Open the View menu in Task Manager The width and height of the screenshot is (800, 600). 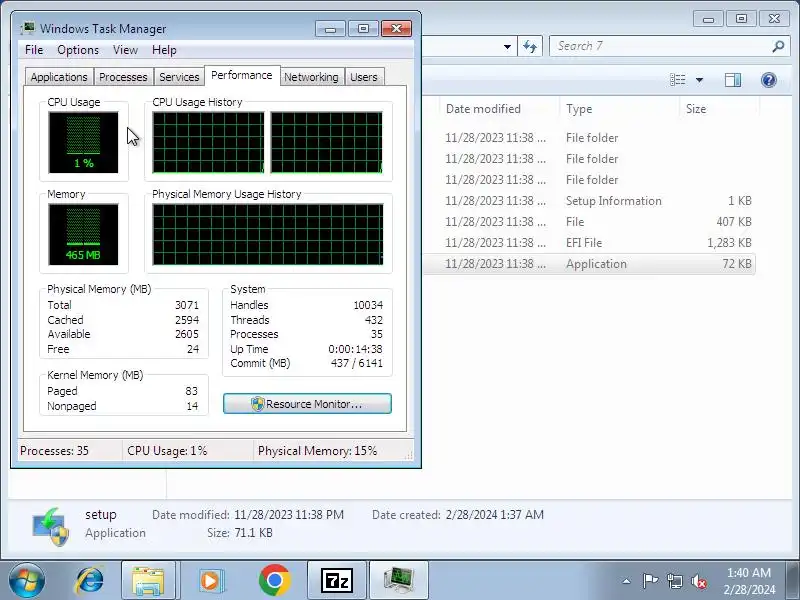125,50
